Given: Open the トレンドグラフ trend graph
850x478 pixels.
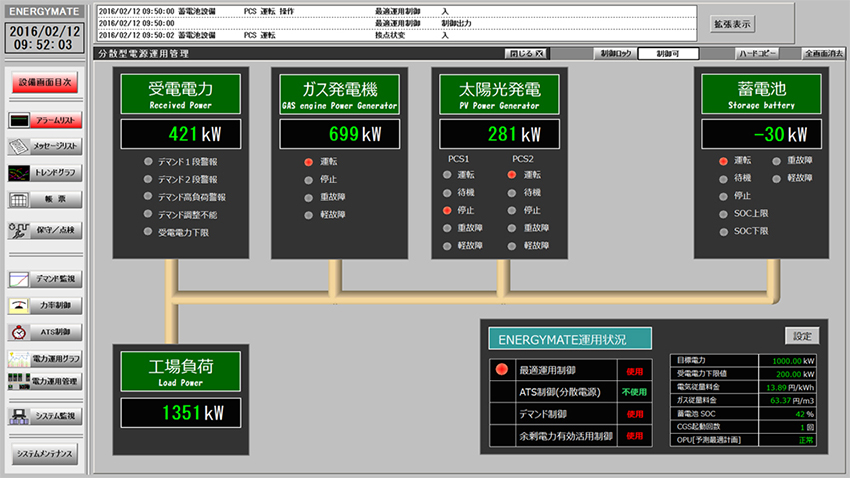Looking at the screenshot, I should pos(45,173).
